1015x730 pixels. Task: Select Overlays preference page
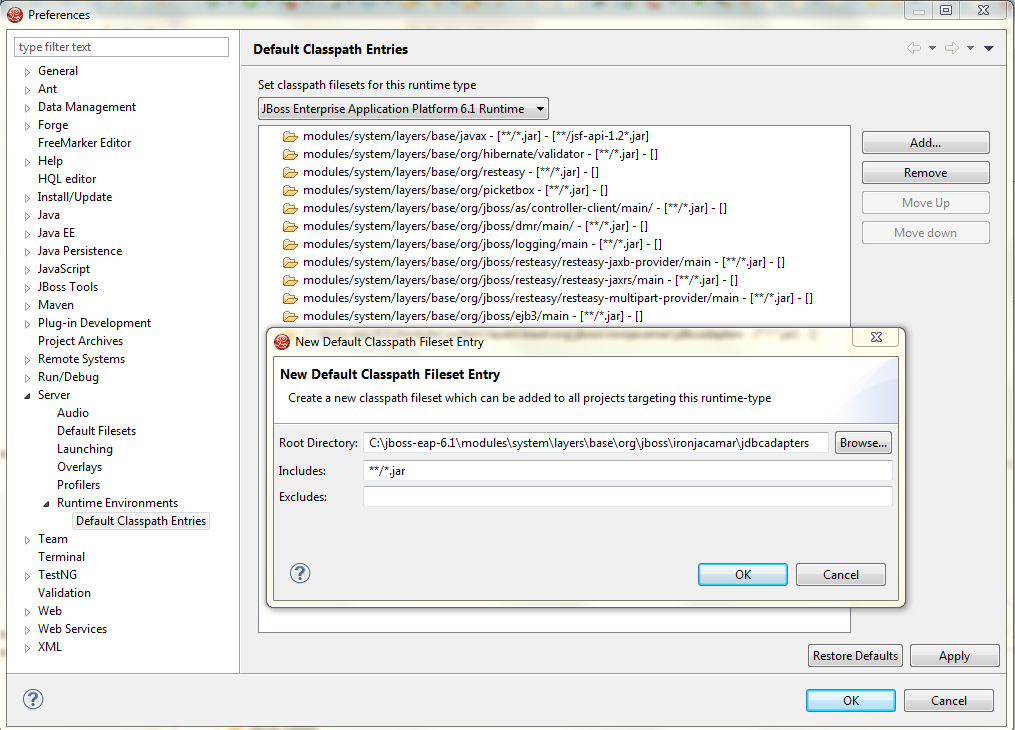click(79, 467)
